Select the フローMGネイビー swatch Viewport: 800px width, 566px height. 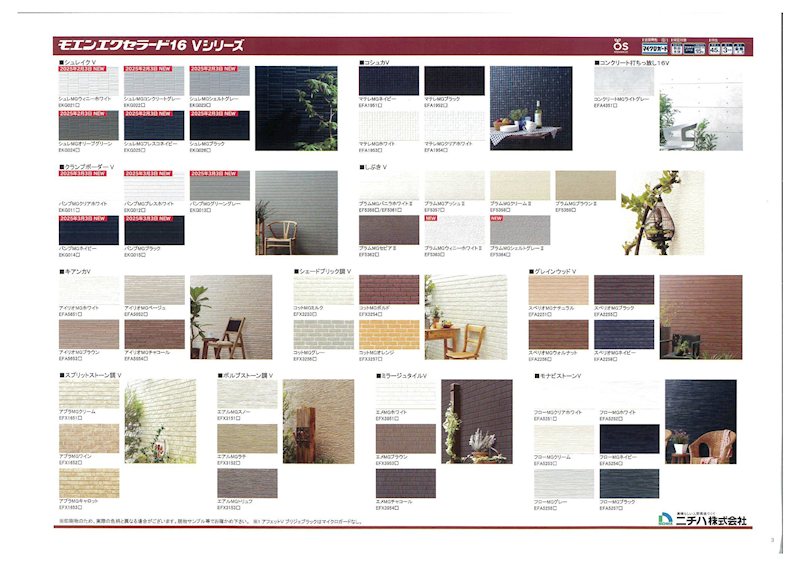[x=629, y=439]
